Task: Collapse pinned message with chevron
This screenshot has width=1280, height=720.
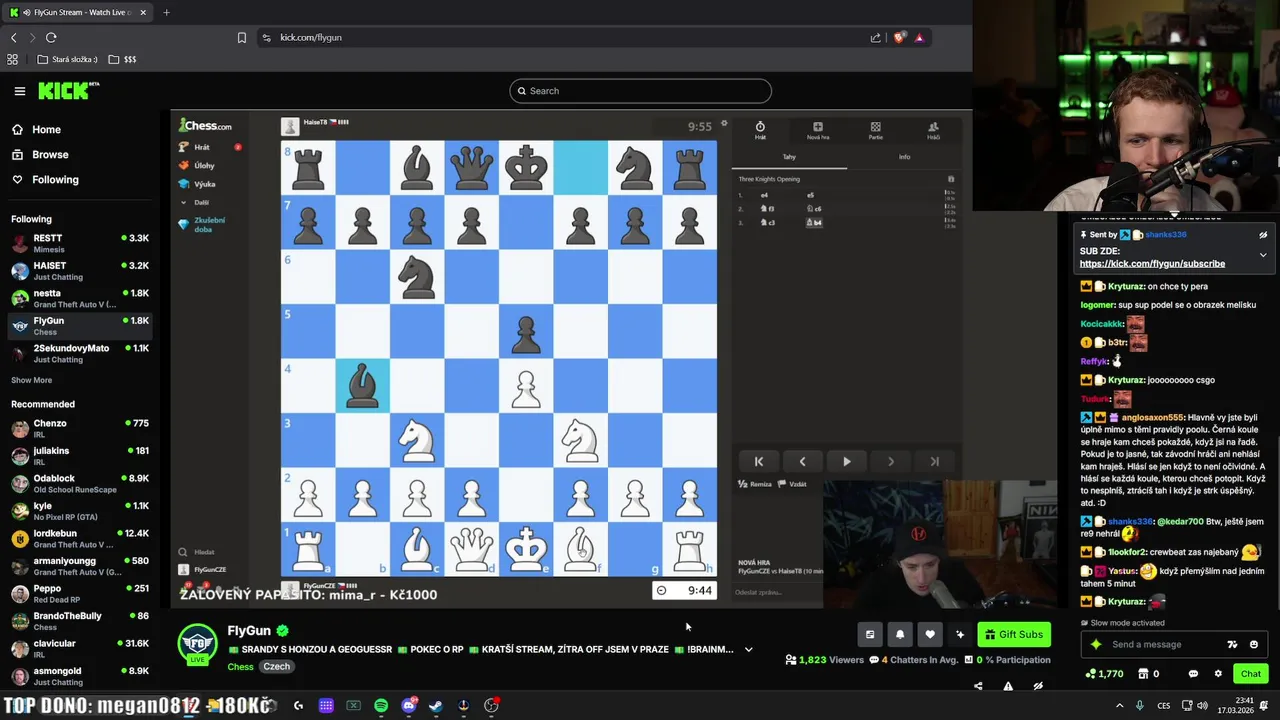Action: 1263,255
